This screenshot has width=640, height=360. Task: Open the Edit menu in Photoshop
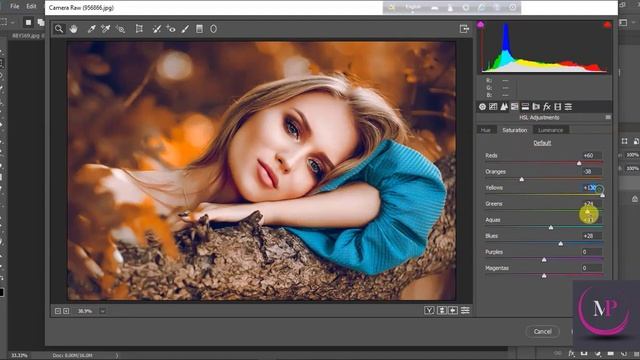click(31, 7)
